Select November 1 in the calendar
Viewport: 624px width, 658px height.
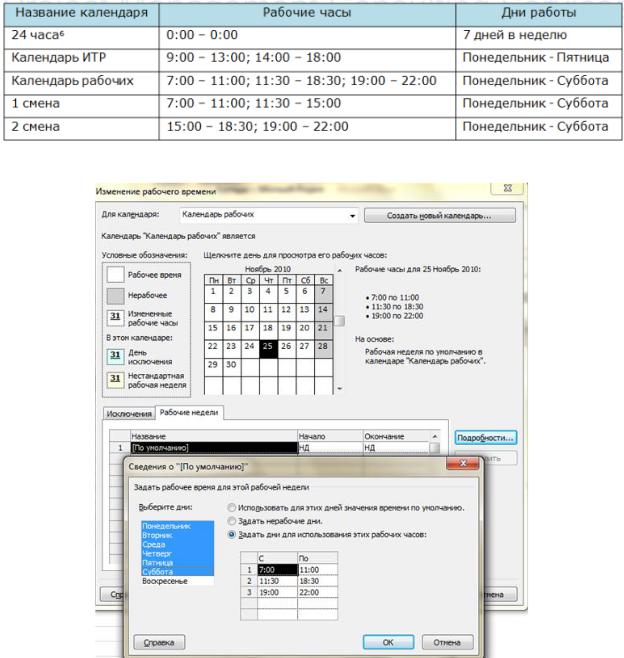pyautogui.click(x=213, y=293)
